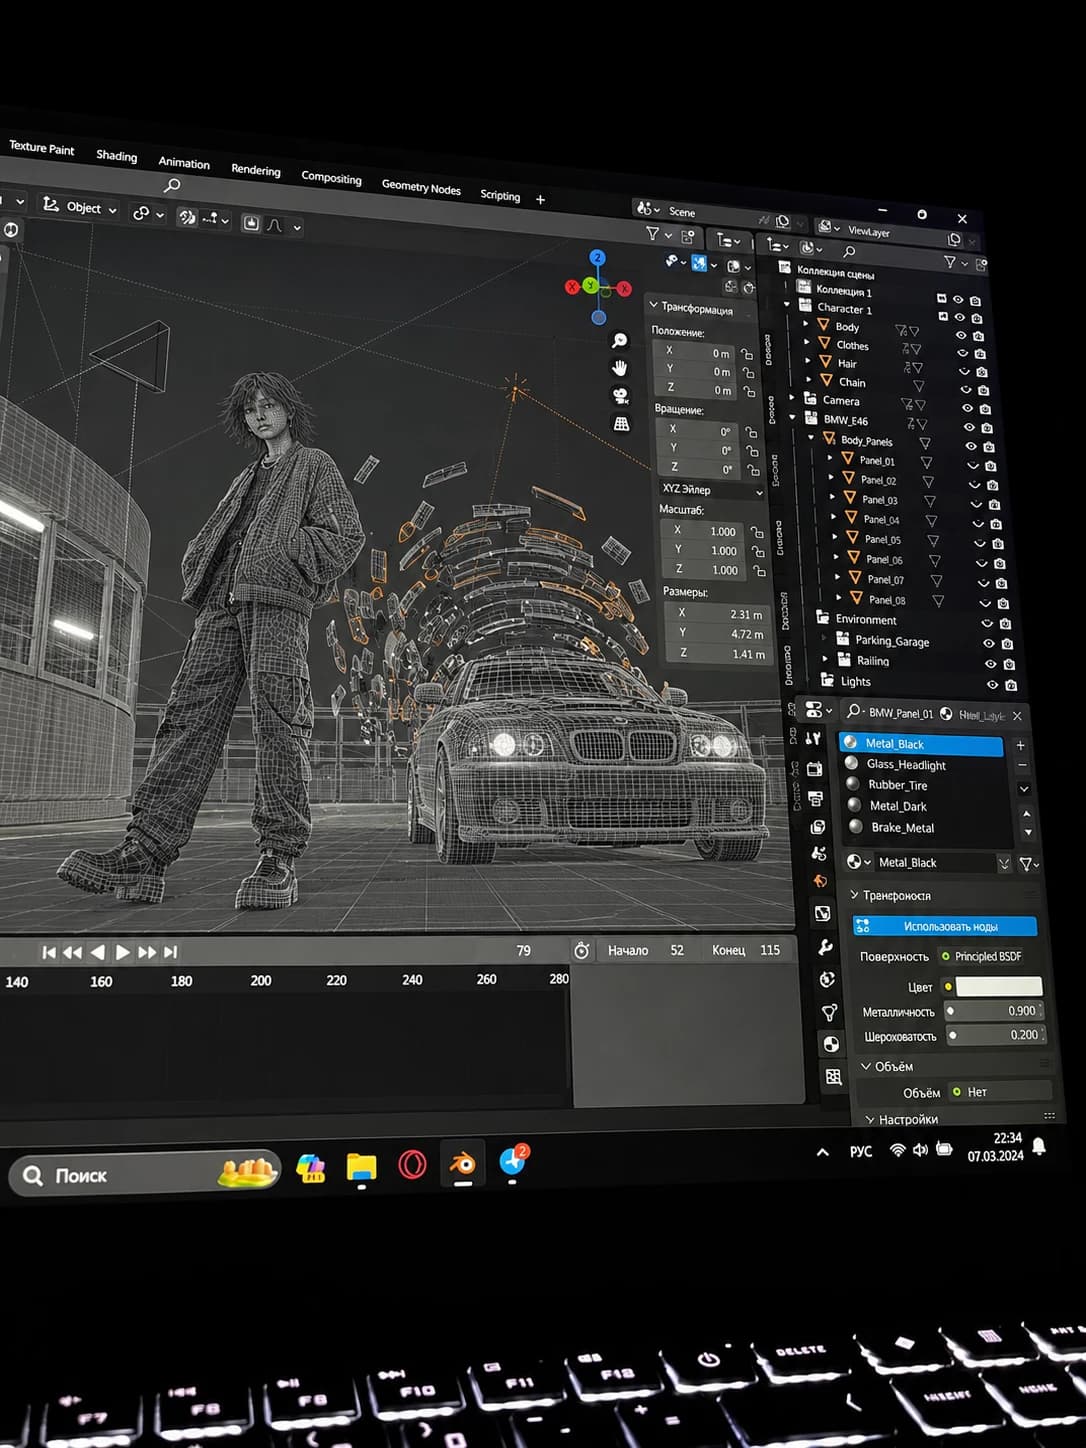Show Panel_01 using its visibility icon
1086x1448 pixels.
tap(973, 466)
